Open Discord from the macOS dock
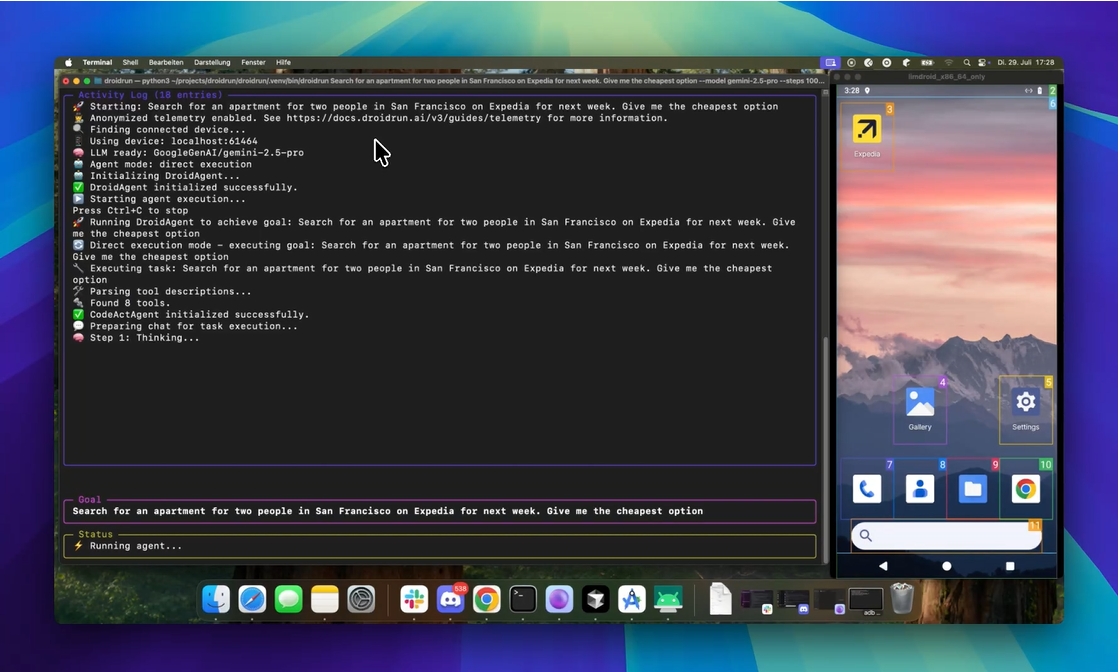1120x672 pixels. point(451,599)
